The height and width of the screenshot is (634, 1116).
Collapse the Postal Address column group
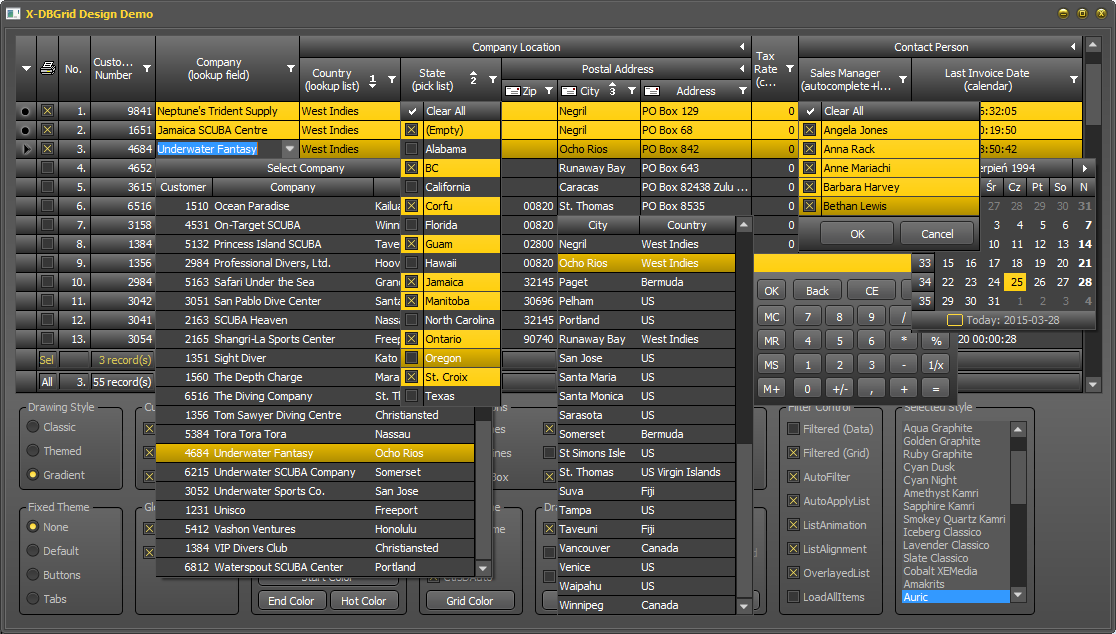[x=741, y=69]
